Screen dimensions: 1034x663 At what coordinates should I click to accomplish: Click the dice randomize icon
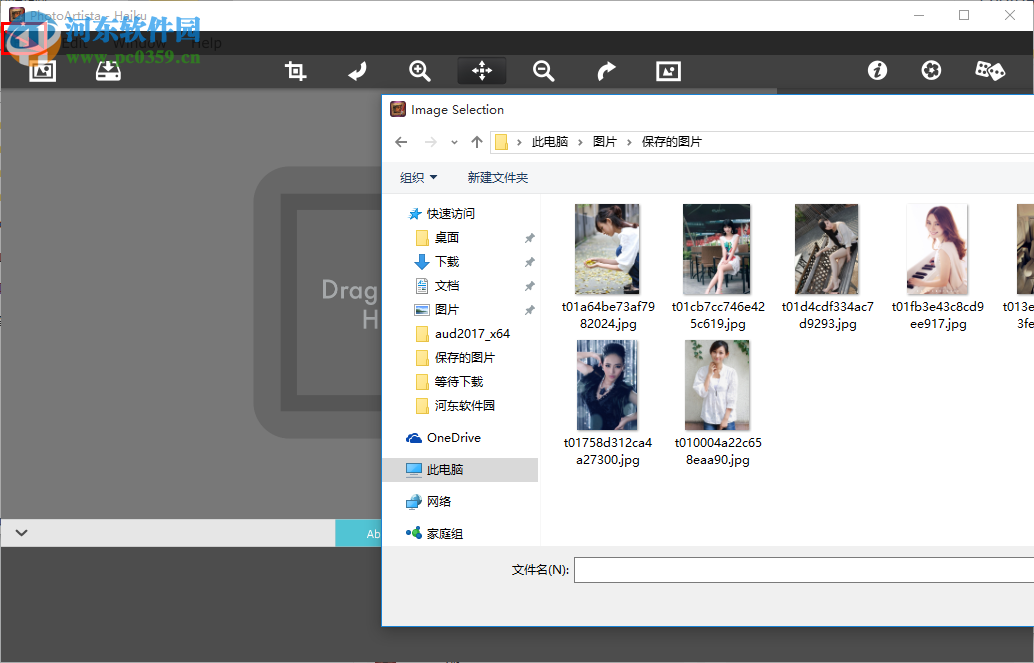[989, 71]
